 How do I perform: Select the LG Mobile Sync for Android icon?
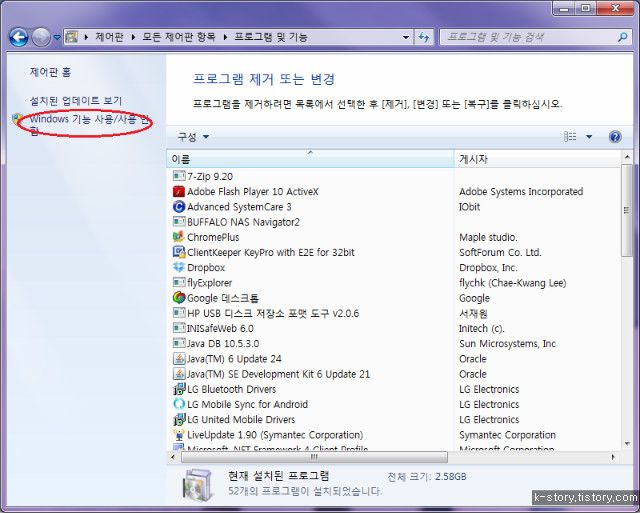click(x=179, y=404)
